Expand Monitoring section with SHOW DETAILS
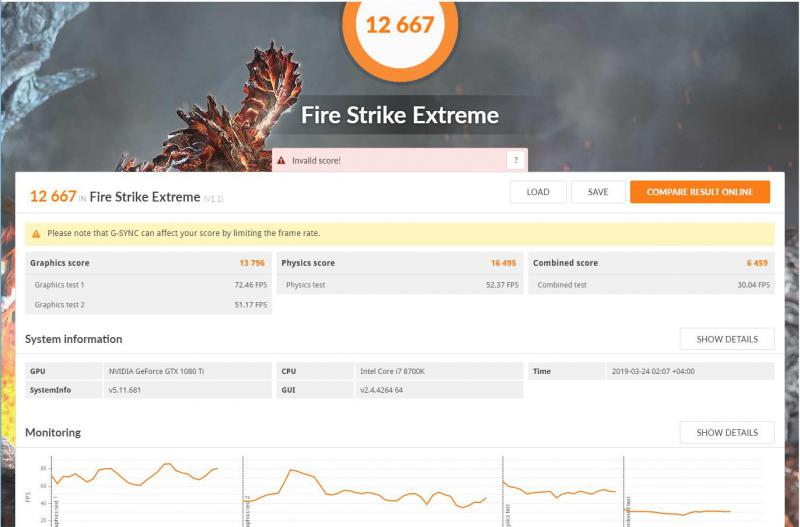Image resolution: width=800 pixels, height=527 pixels. (726, 433)
